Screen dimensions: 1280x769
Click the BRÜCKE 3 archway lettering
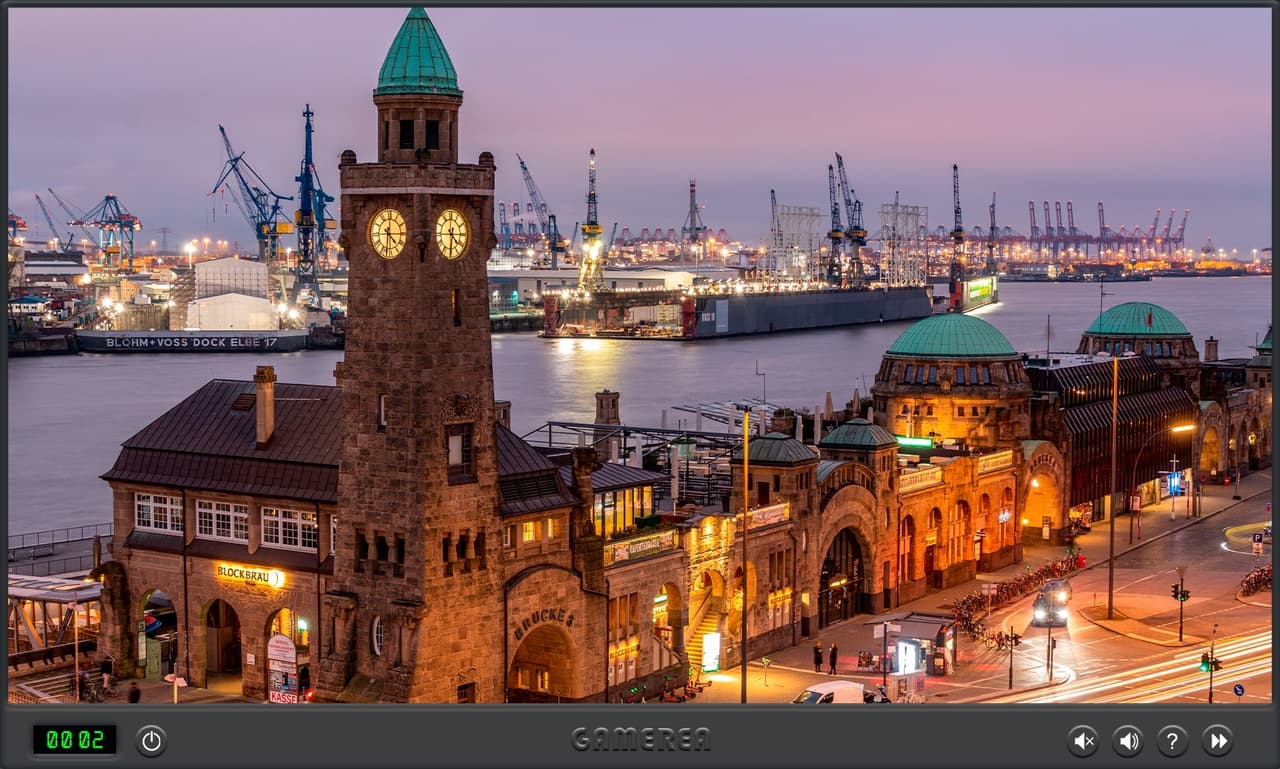(545, 622)
